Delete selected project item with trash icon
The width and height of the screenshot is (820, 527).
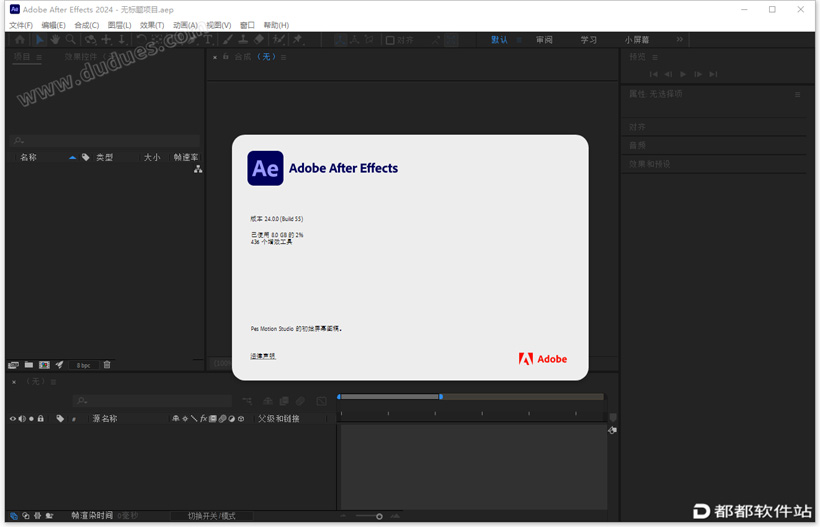pyautogui.click(x=107, y=365)
